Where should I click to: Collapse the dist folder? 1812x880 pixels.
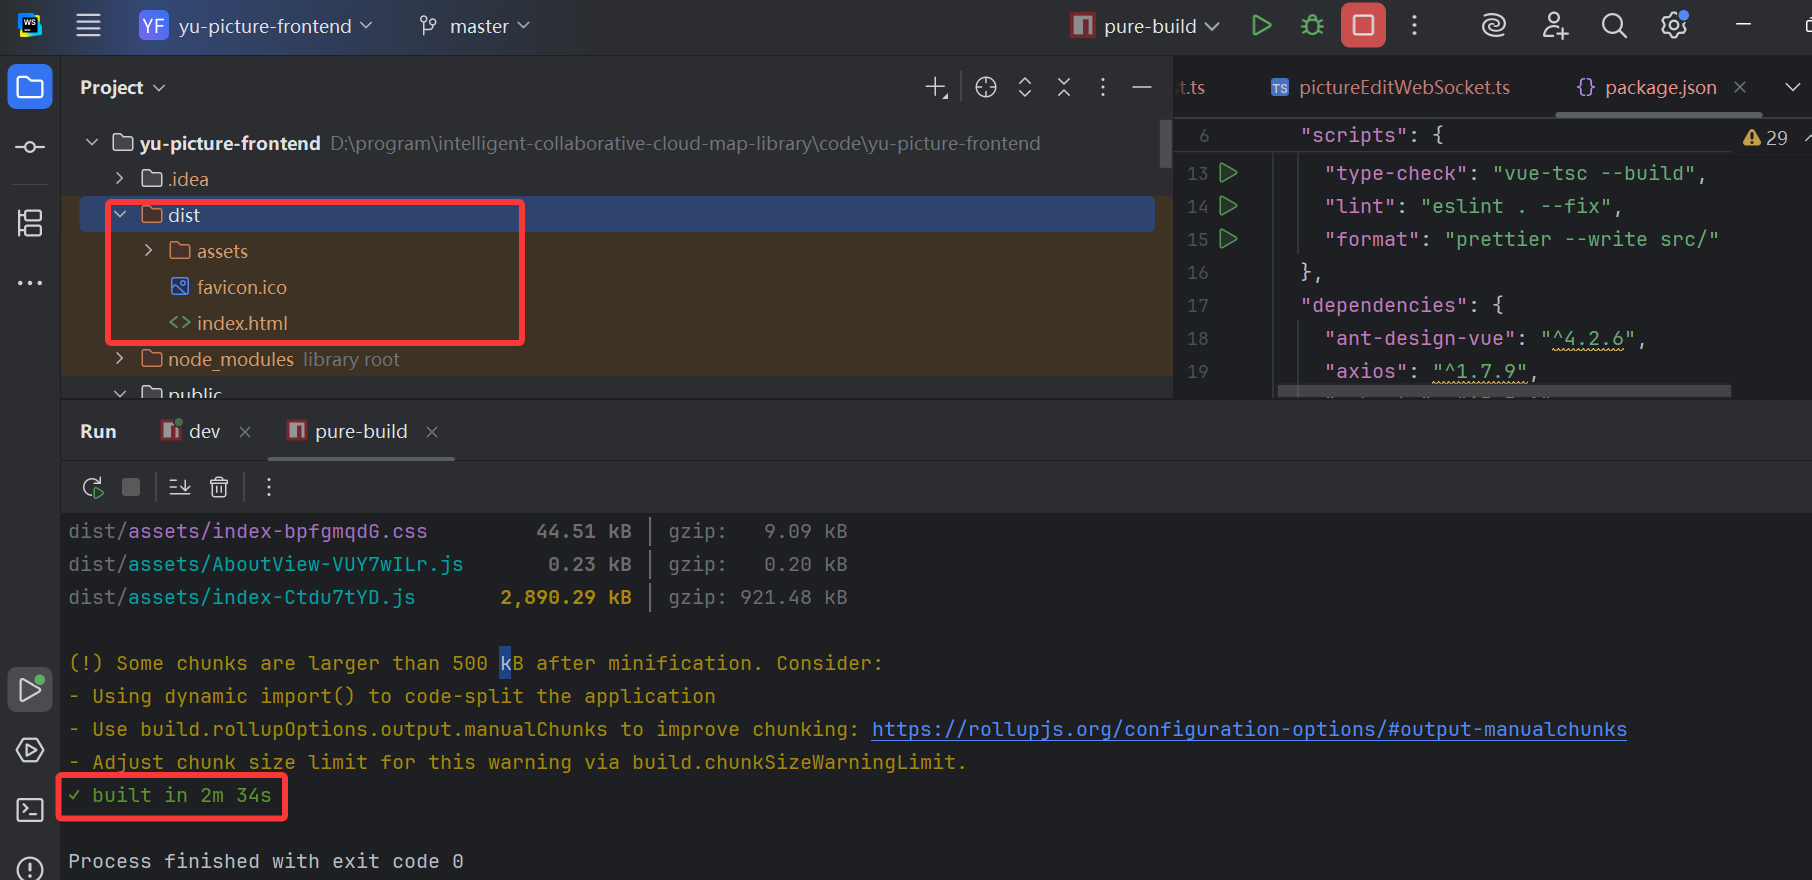tap(120, 215)
